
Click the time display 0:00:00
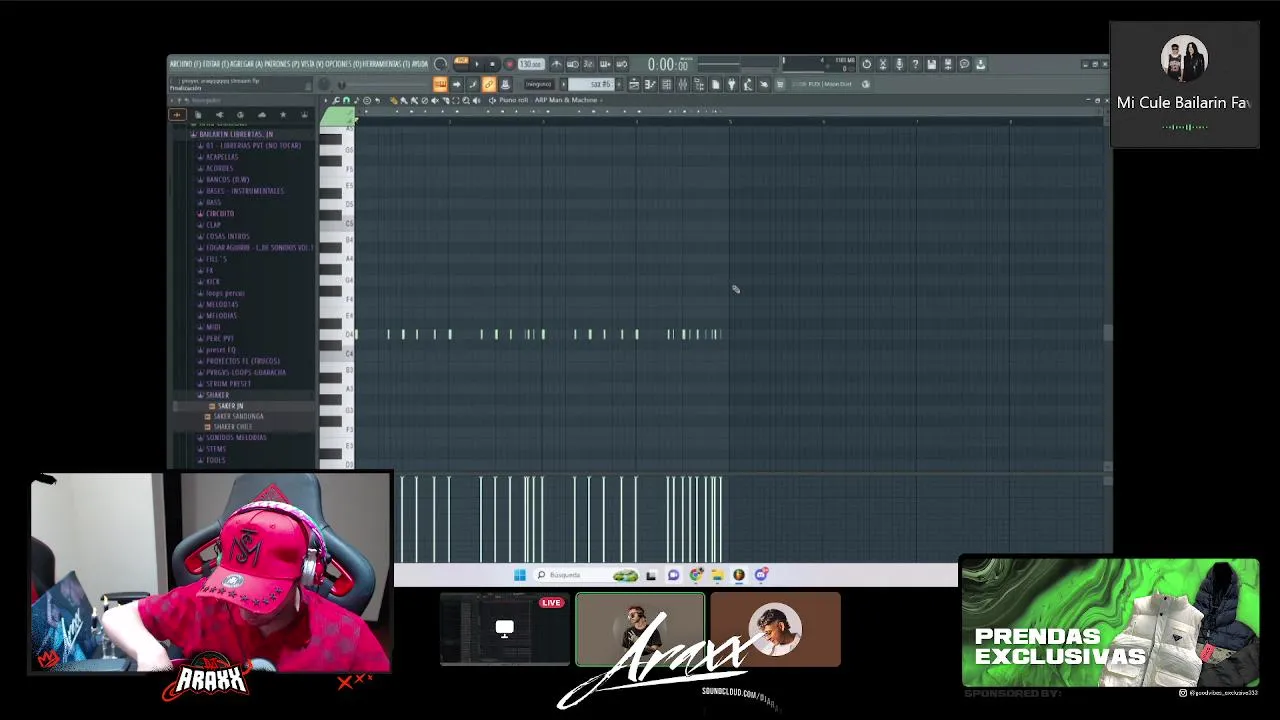[668, 65]
